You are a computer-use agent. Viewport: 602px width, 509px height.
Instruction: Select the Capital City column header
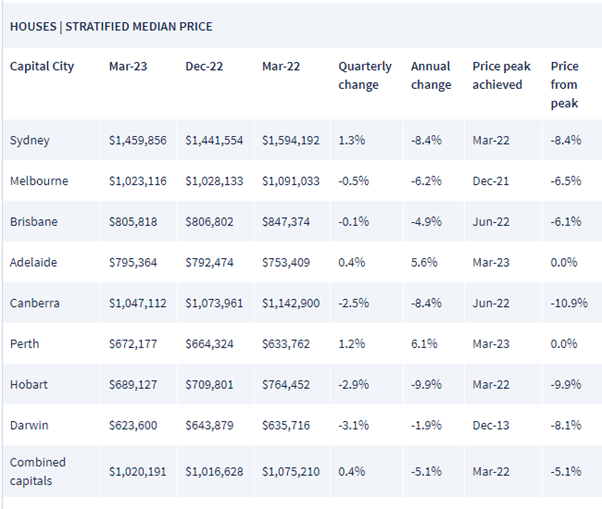point(40,66)
